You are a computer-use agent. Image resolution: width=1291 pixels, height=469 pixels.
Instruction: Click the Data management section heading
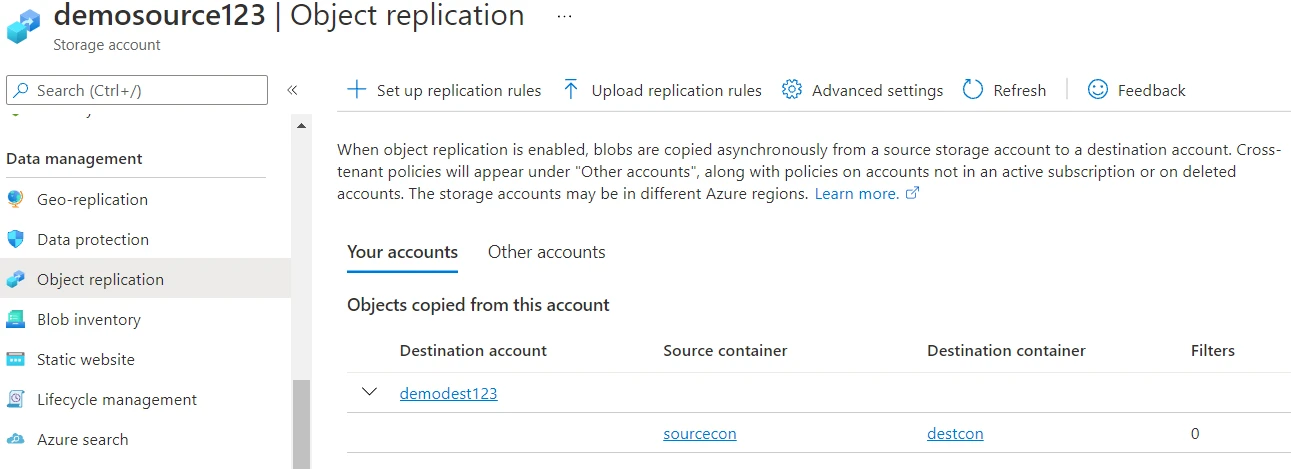(x=74, y=159)
